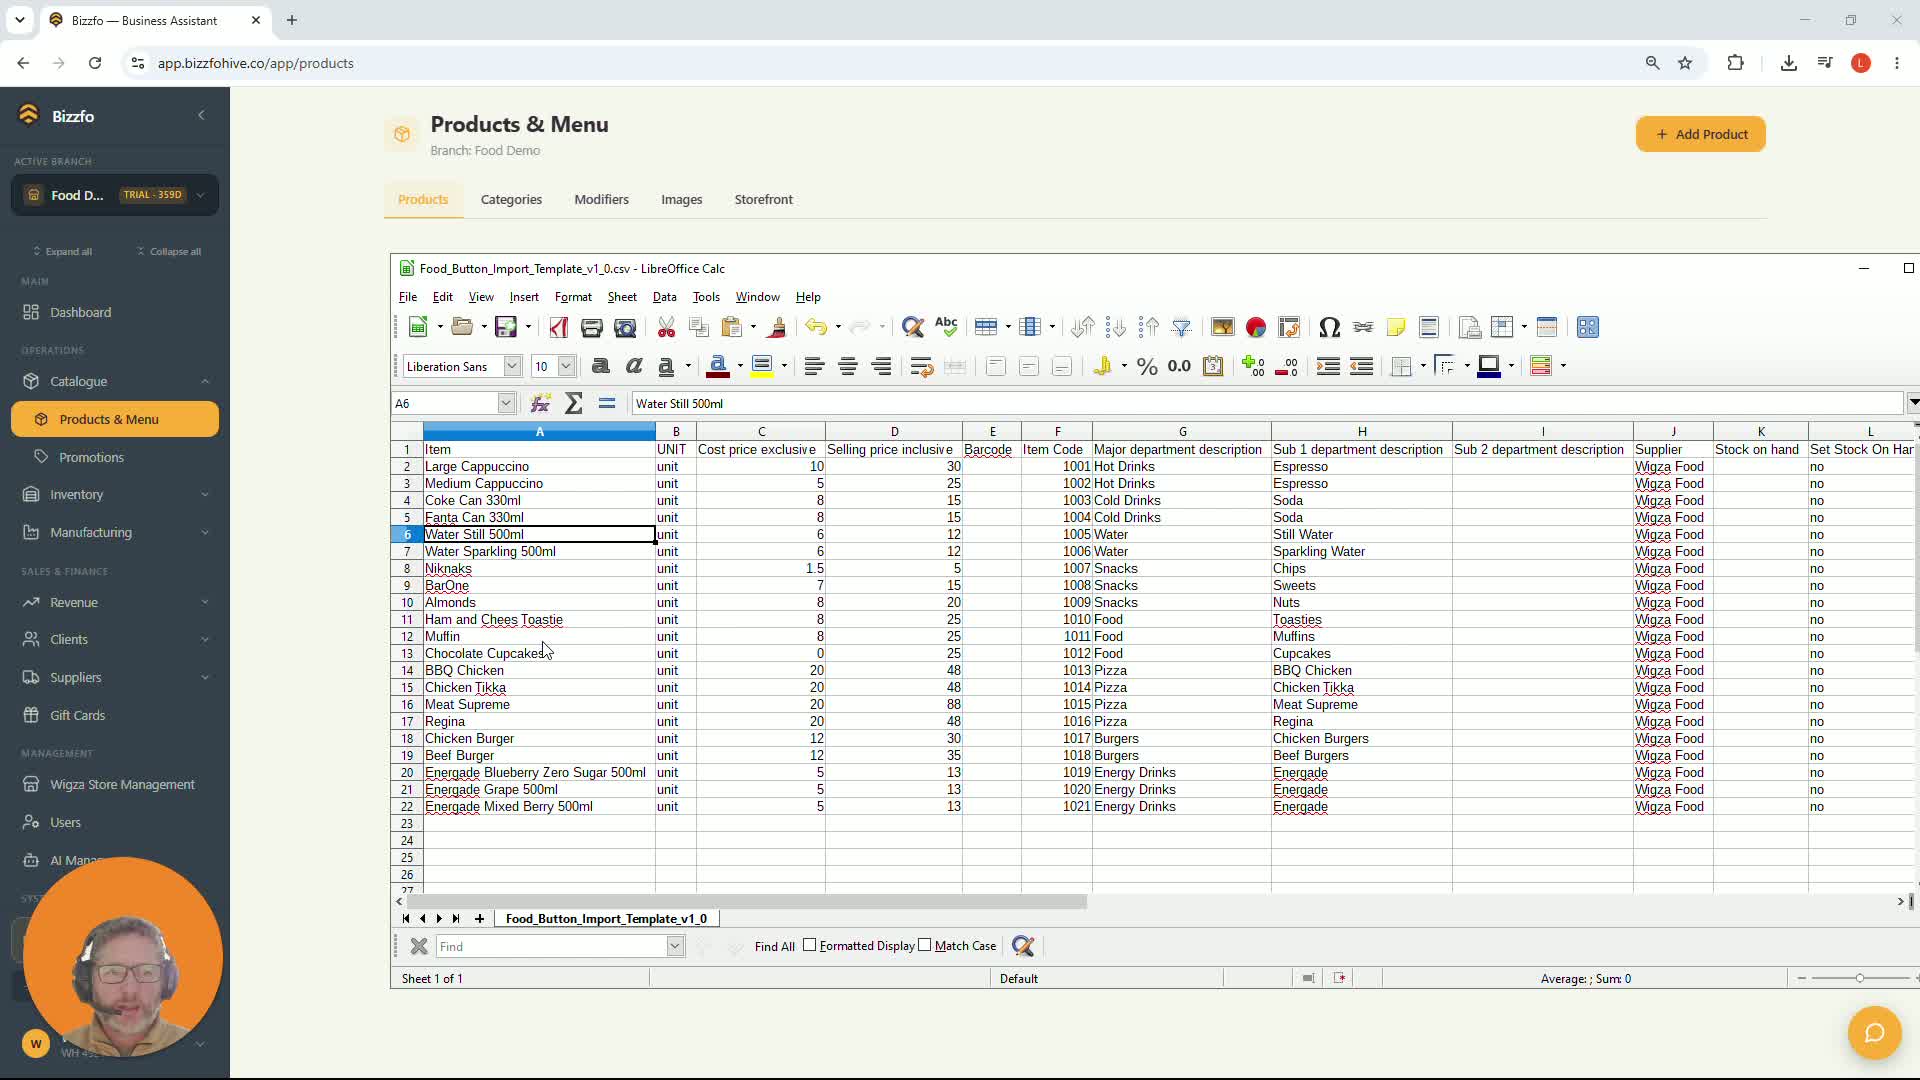This screenshot has height=1080, width=1920.
Task: Toggle italic formatting
Action: coord(633,366)
